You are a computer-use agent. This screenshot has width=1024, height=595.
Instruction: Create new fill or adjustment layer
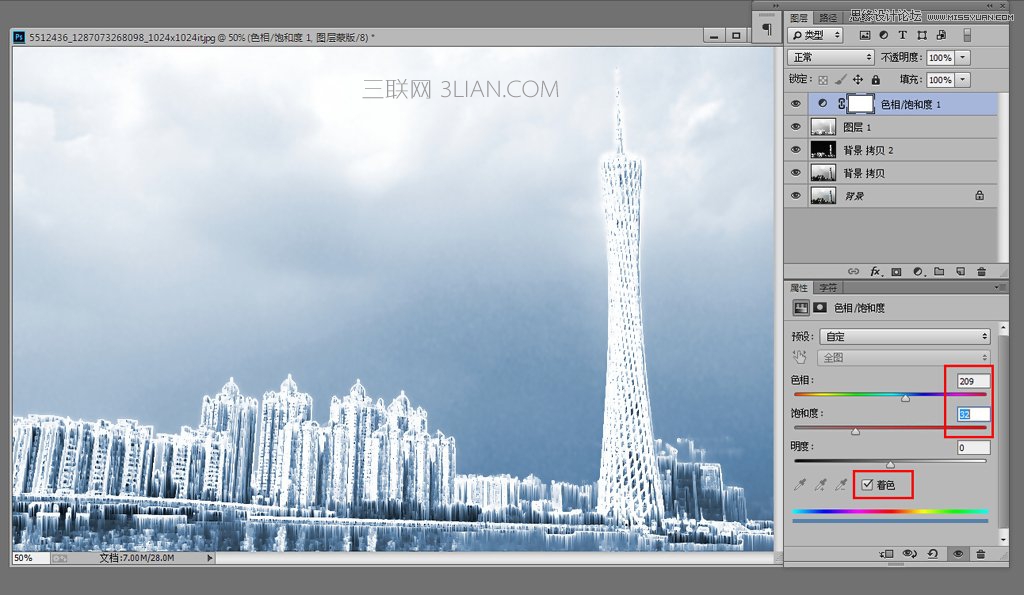[918, 271]
